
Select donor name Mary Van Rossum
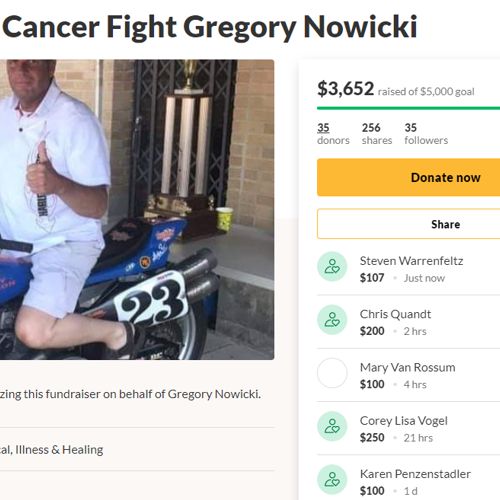tap(408, 367)
